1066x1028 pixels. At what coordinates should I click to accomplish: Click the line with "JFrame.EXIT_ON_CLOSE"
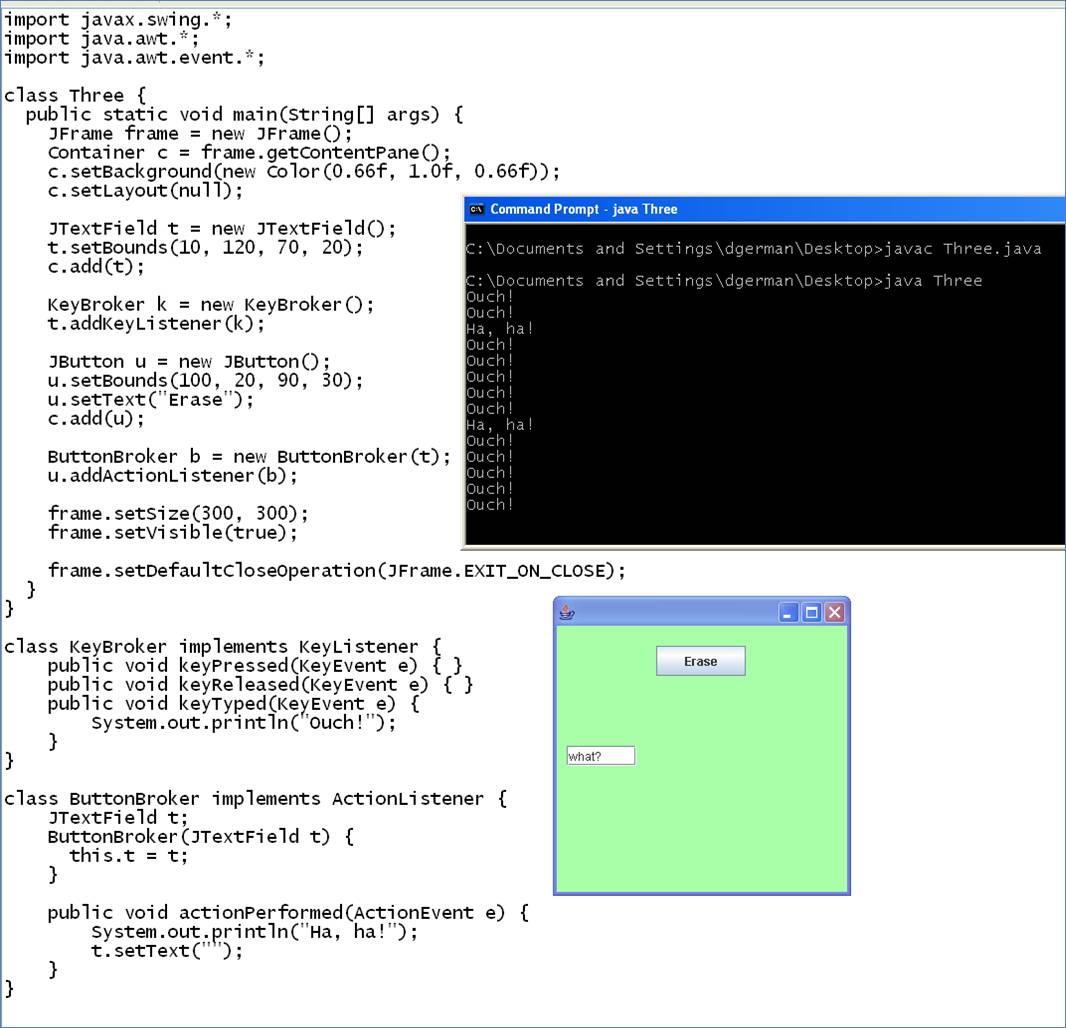(x=337, y=570)
